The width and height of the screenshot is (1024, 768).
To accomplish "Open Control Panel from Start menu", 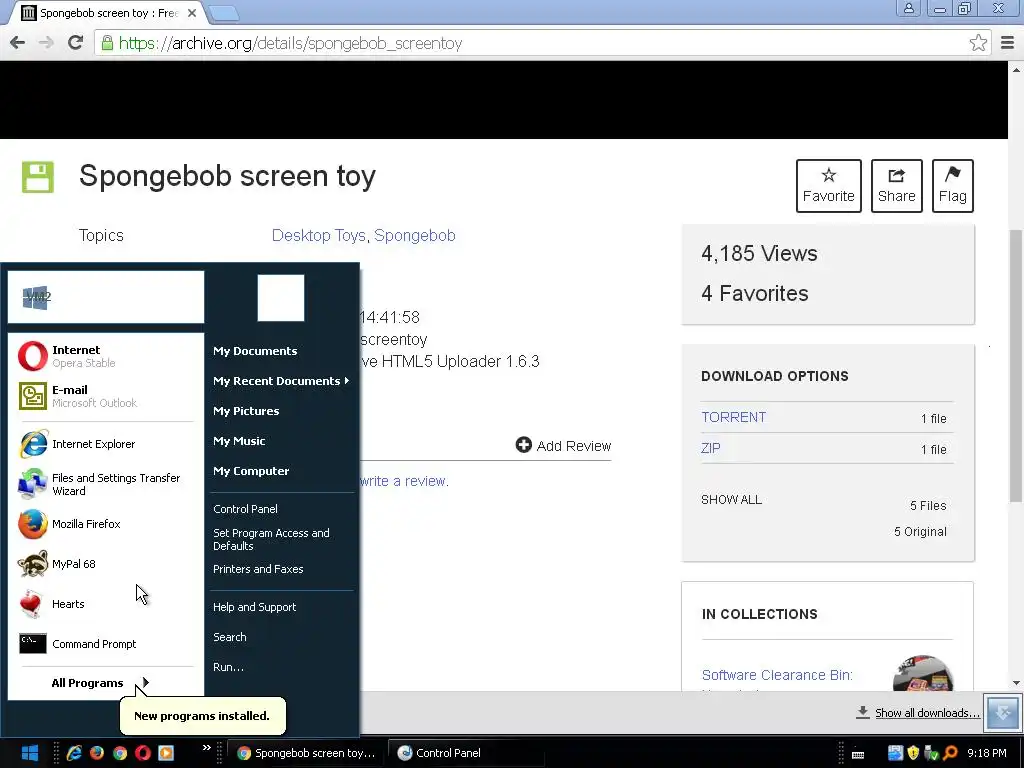I will 245,509.
